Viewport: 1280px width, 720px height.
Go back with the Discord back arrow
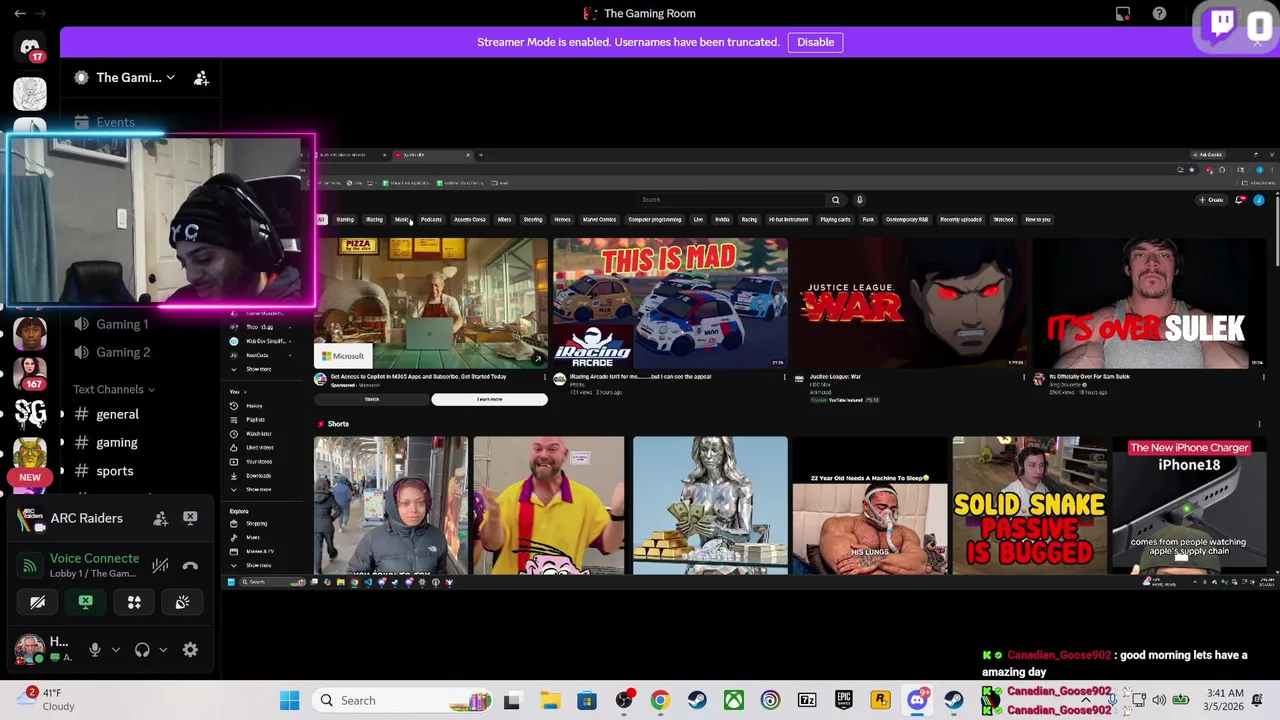(x=20, y=13)
